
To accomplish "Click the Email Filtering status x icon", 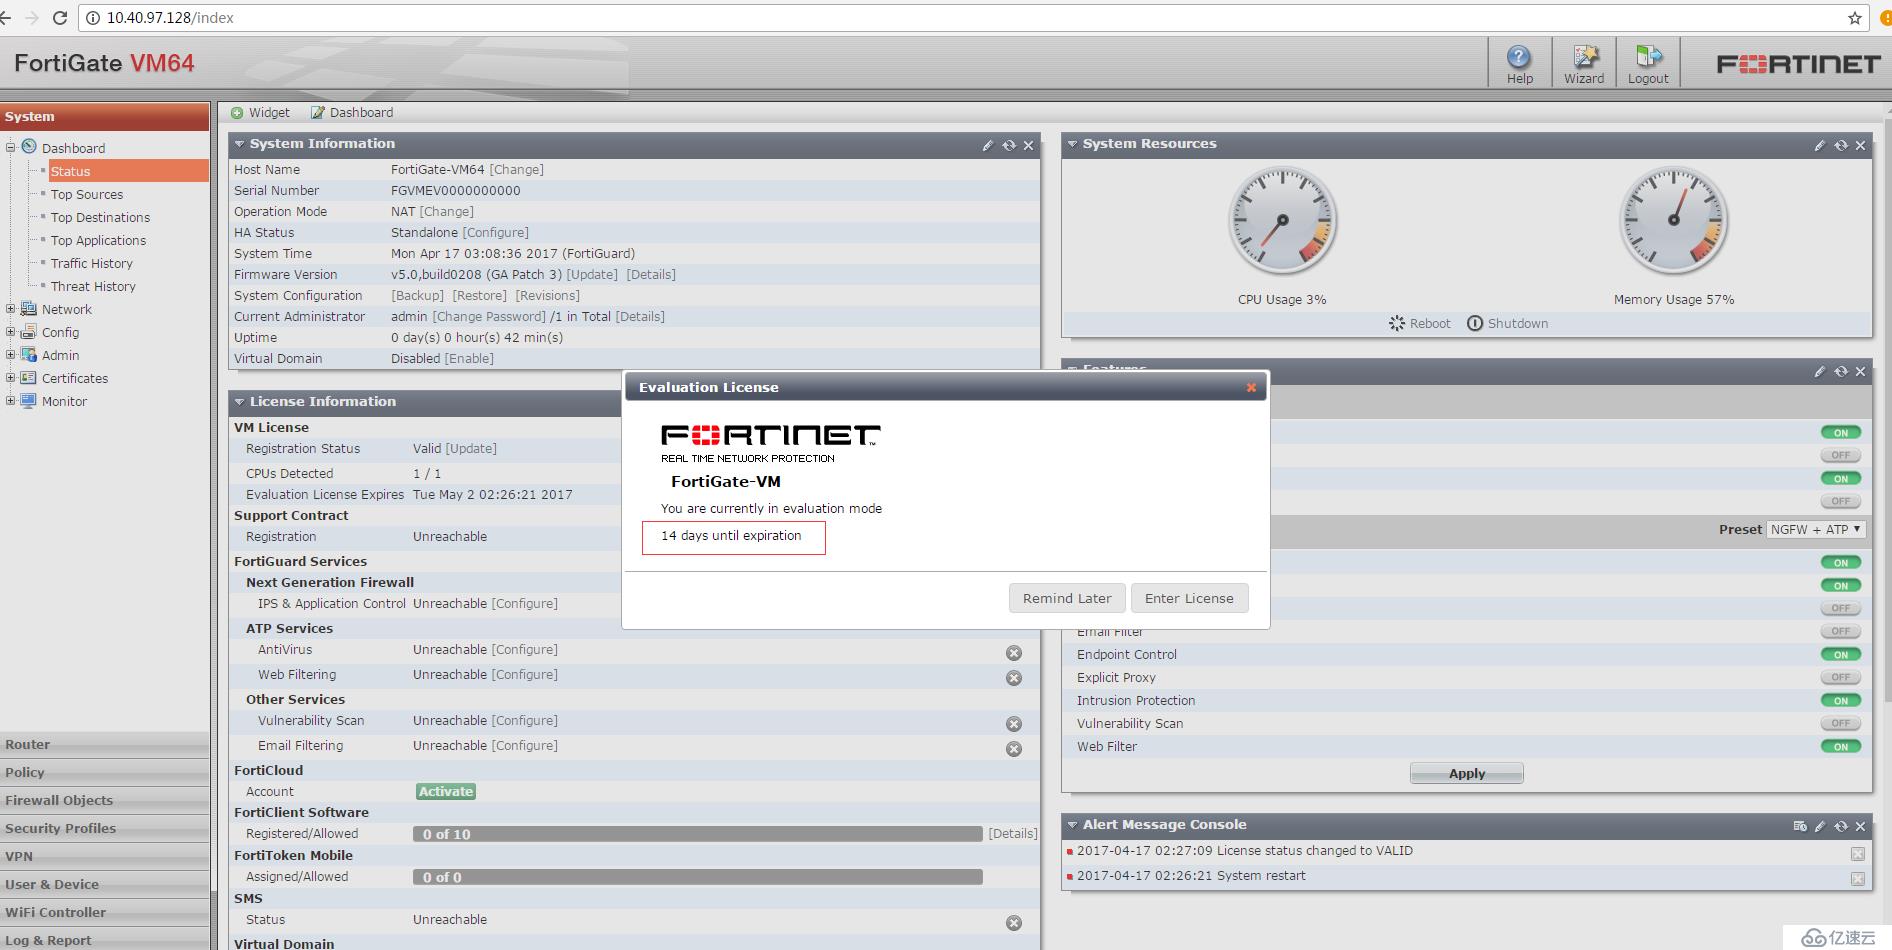I will (x=1014, y=749).
